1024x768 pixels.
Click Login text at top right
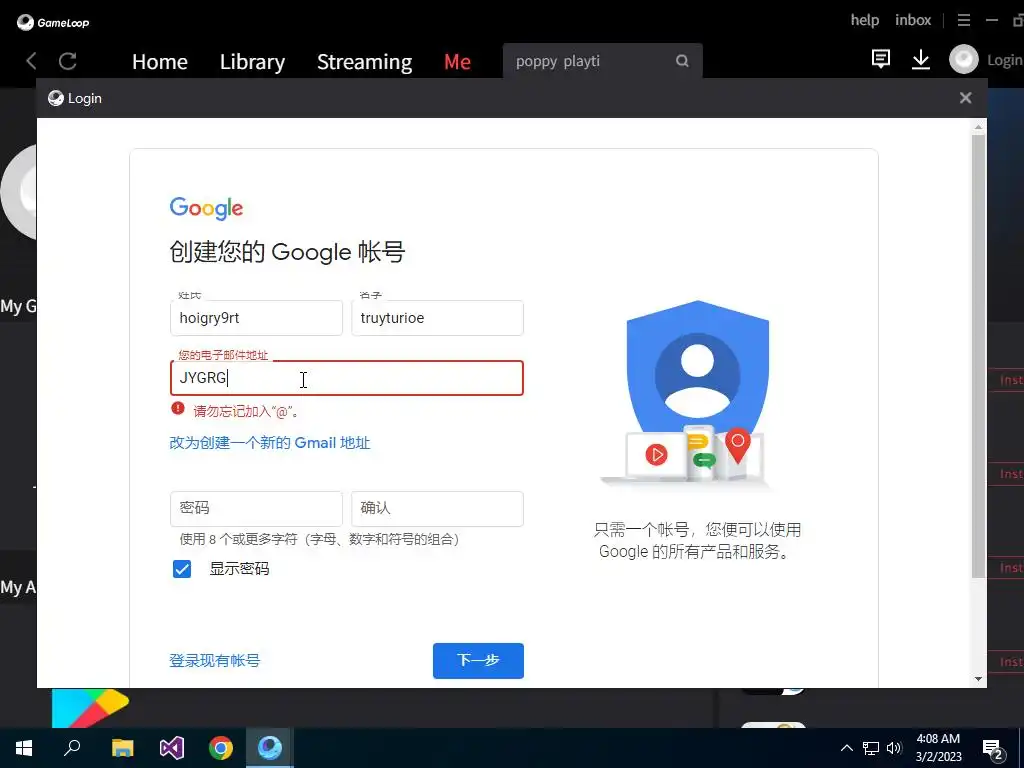click(x=1004, y=60)
